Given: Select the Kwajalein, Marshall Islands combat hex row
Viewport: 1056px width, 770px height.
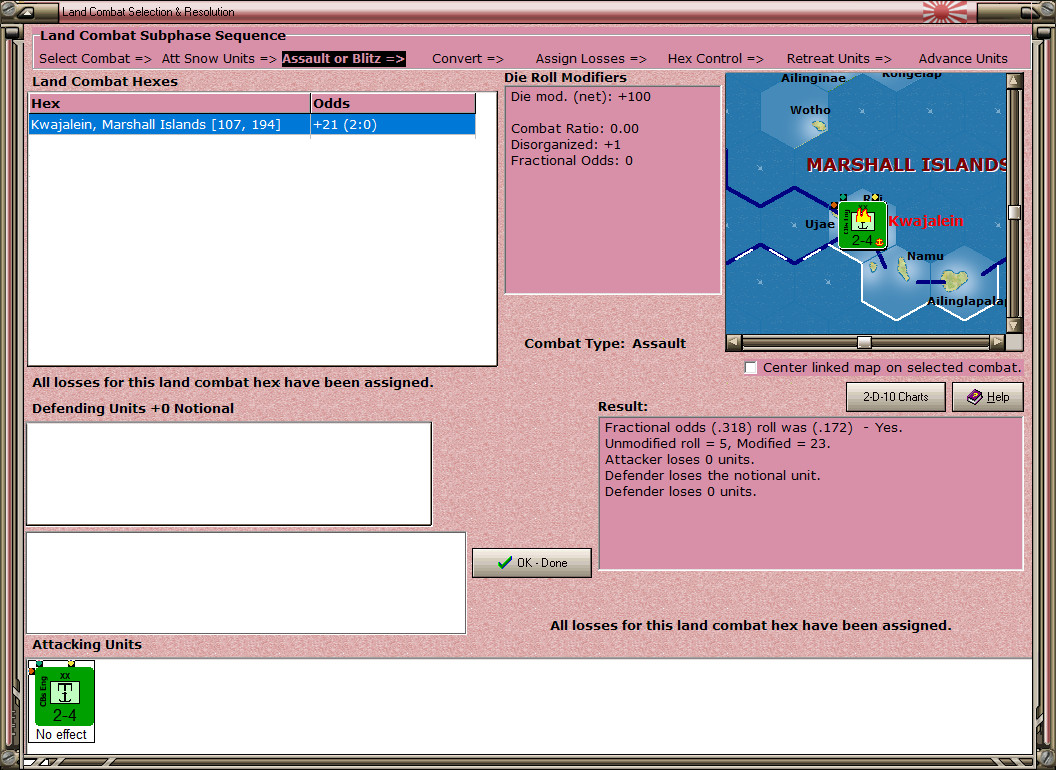Looking at the screenshot, I should 252,125.
